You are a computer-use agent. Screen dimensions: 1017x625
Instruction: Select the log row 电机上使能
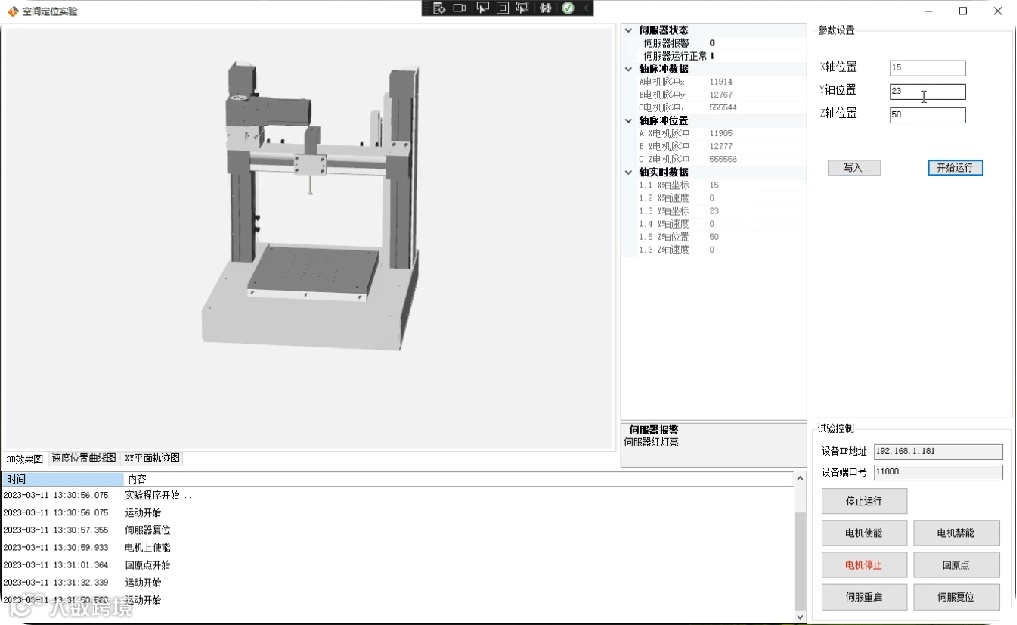pyautogui.click(x=397, y=548)
